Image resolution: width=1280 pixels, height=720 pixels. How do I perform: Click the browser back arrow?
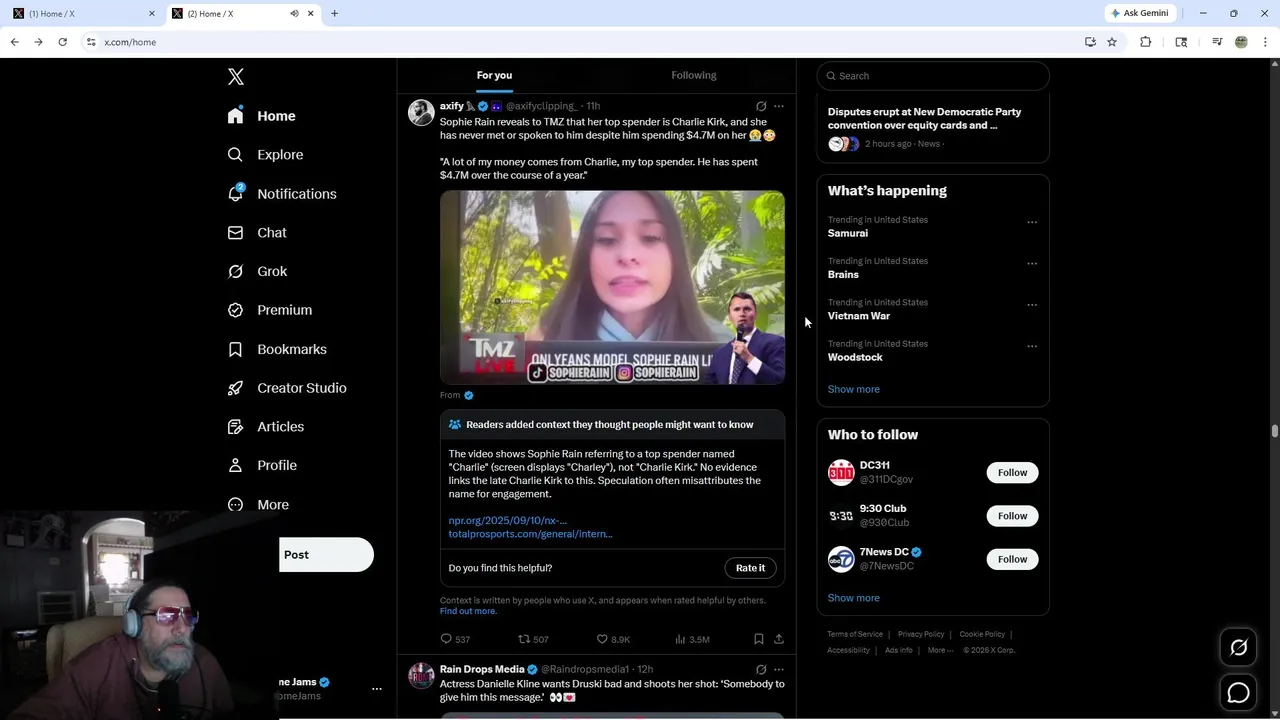[14, 42]
